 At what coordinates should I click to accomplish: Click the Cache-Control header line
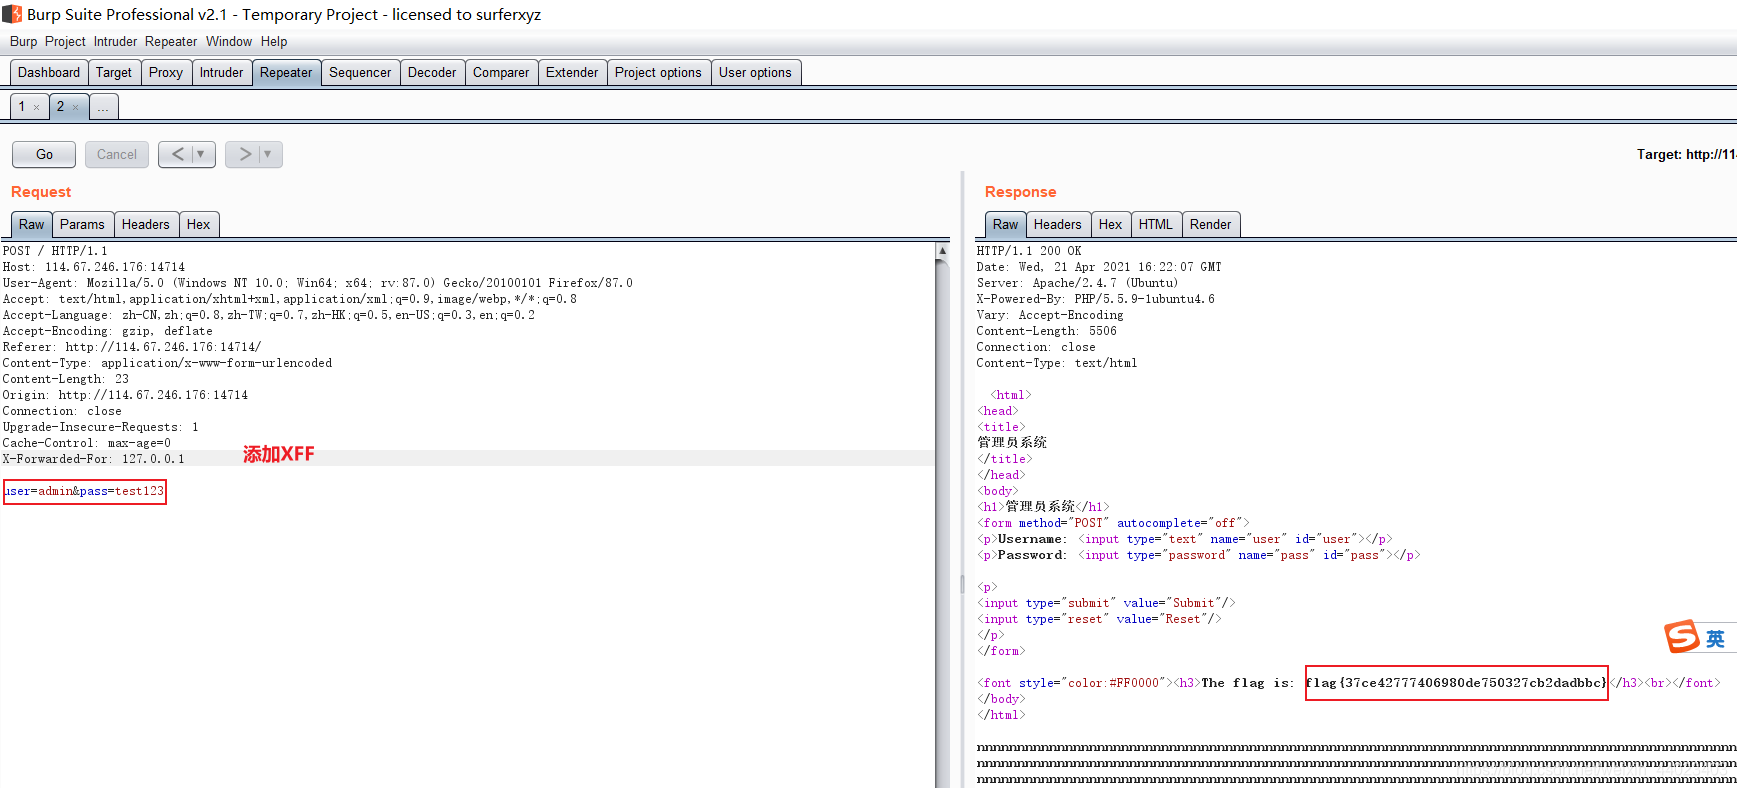pos(87,443)
